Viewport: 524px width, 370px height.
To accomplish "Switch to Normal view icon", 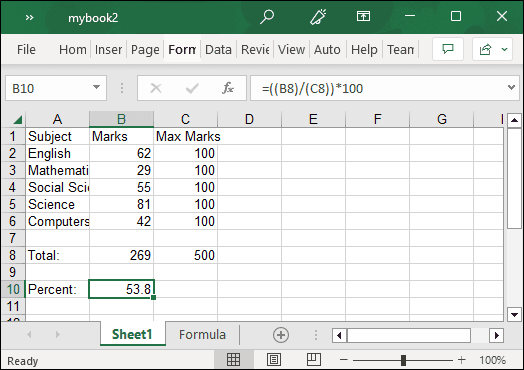I will coord(233,360).
